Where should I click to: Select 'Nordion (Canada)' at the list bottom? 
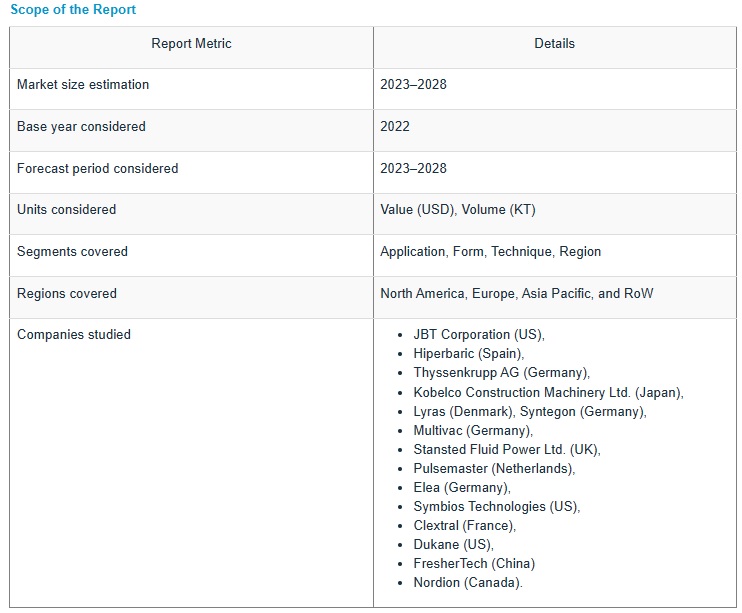(467, 583)
